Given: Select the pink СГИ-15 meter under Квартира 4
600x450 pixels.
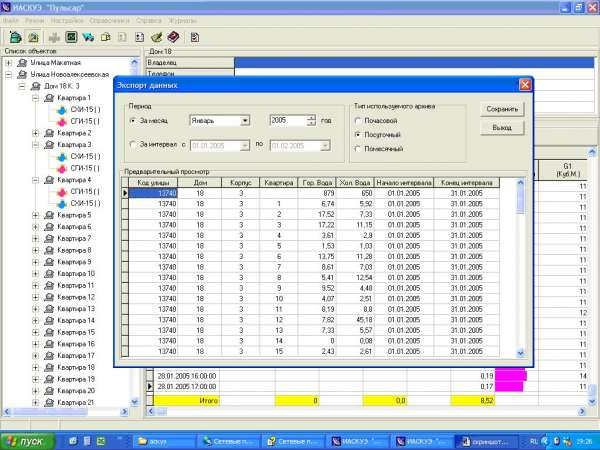Looking at the screenshot, I should [x=78, y=191].
